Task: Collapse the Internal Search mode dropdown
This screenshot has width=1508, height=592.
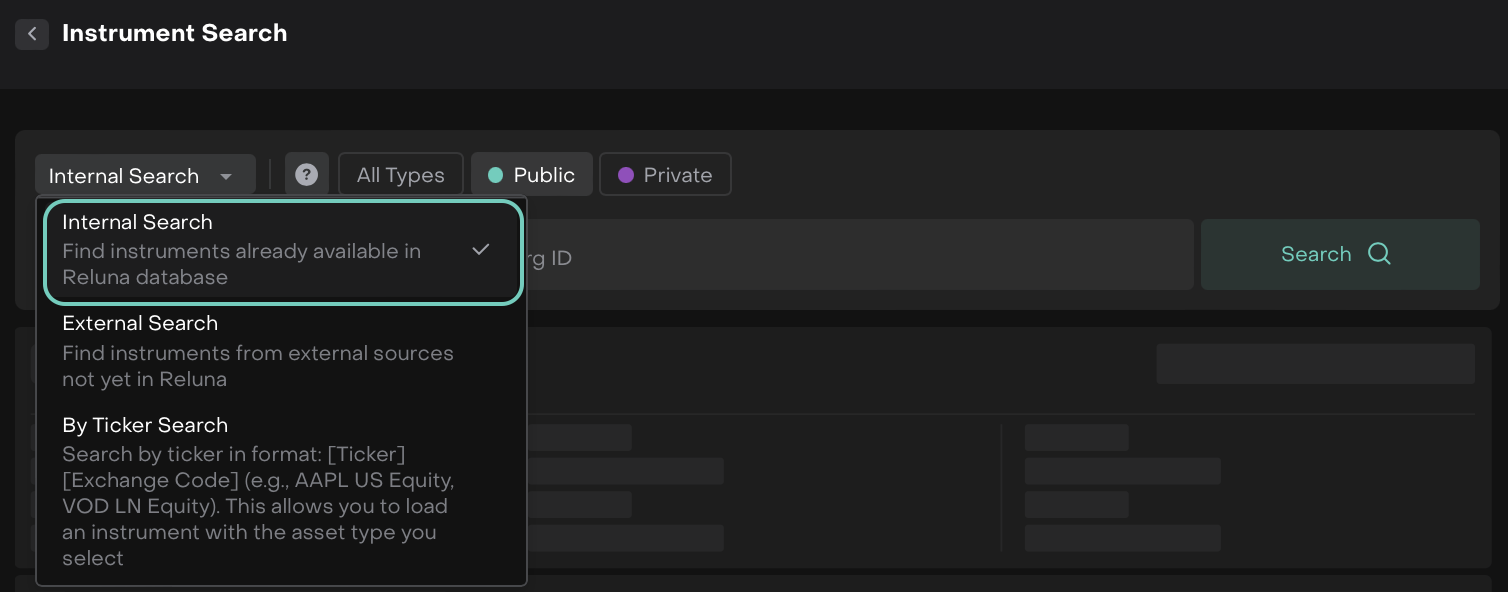Action: (x=145, y=176)
